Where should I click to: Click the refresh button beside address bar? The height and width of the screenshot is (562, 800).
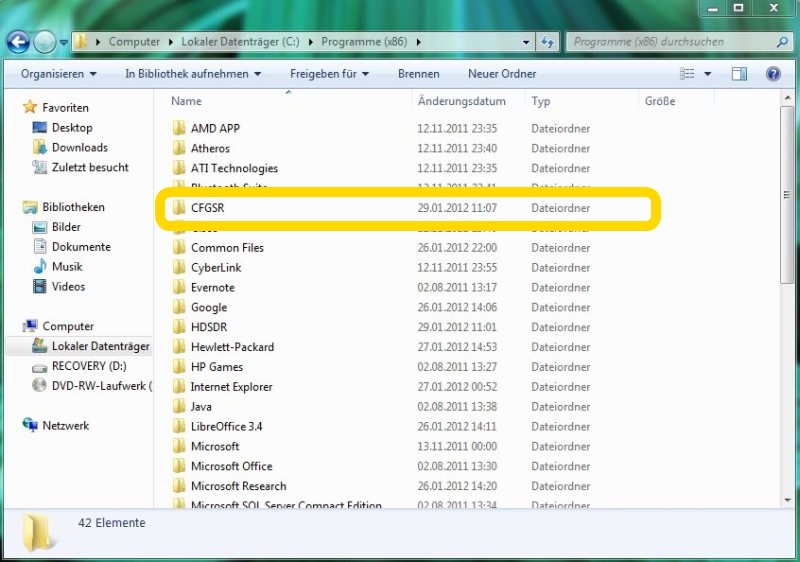[547, 42]
